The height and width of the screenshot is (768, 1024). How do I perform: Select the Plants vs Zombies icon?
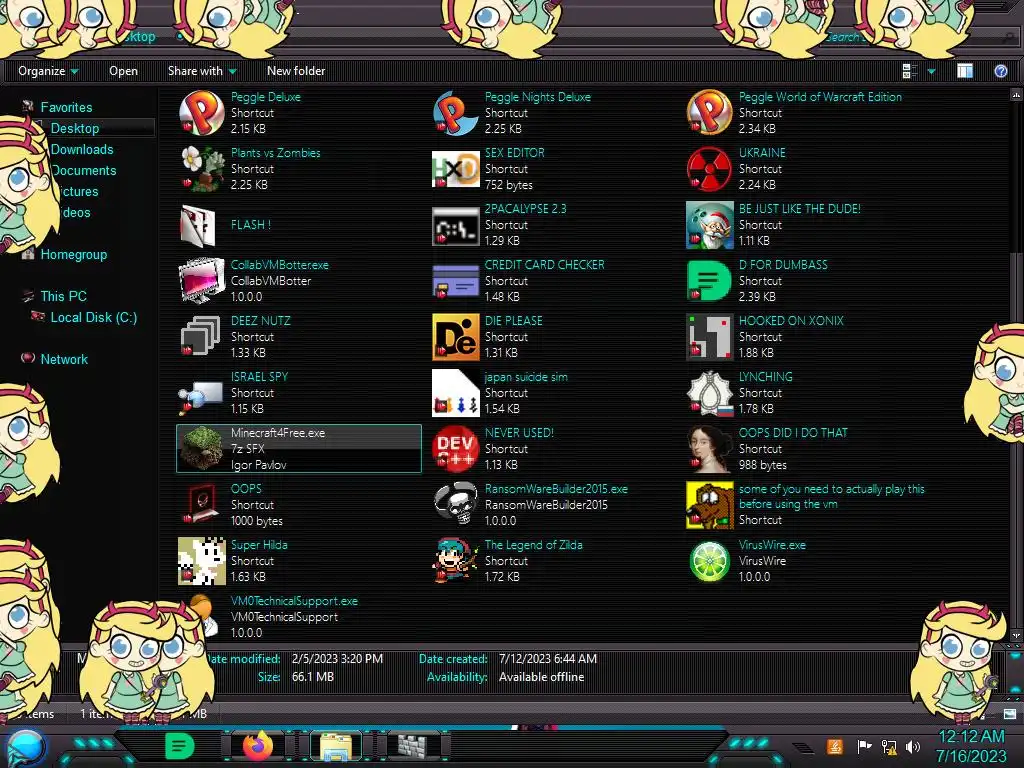pos(202,169)
